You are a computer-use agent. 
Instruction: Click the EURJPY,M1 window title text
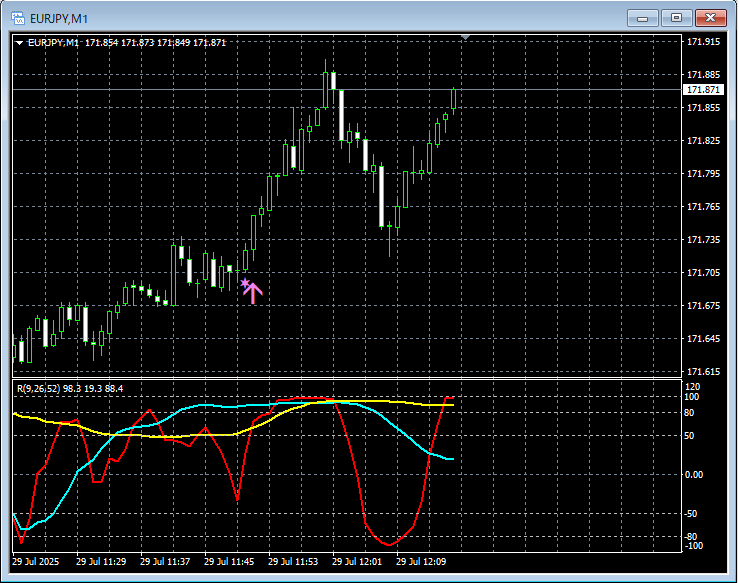(x=59, y=19)
